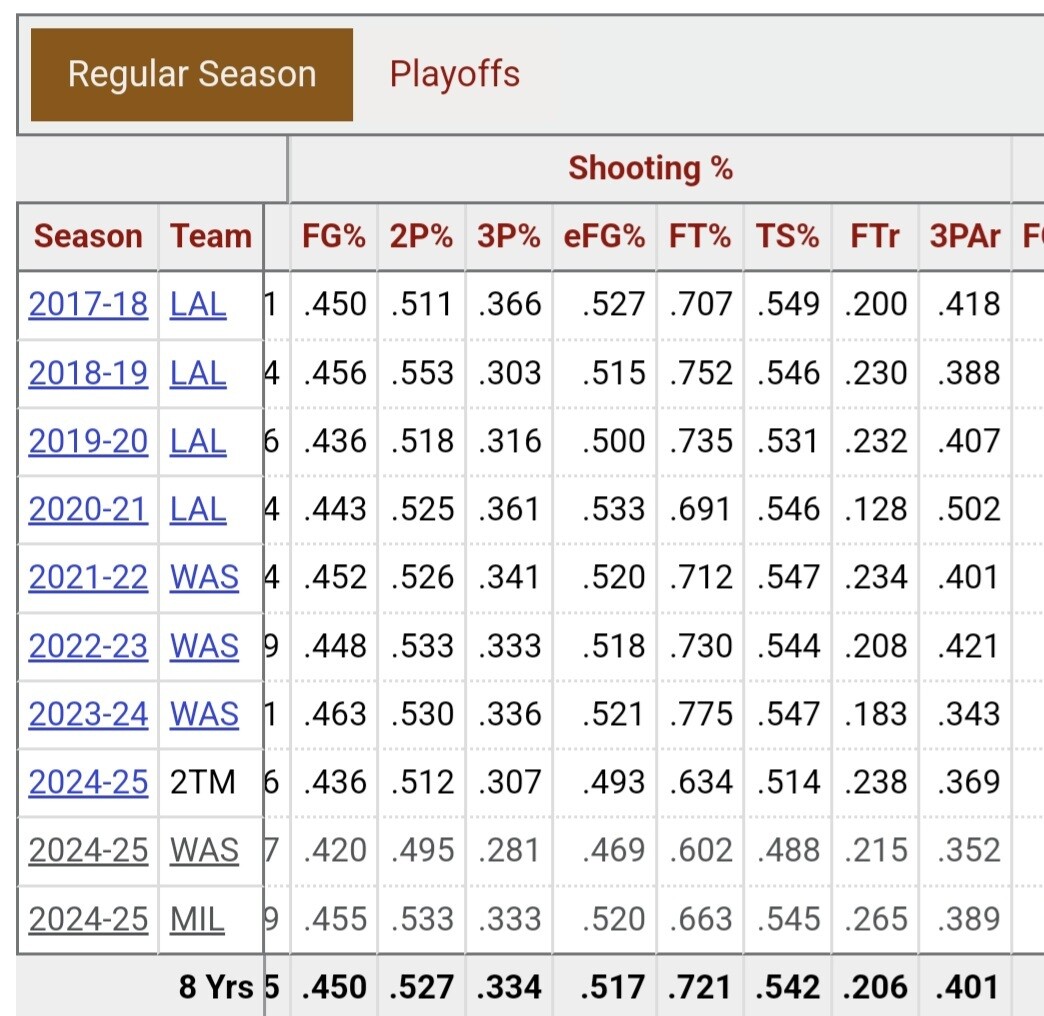Open the 2022-23 season link
Viewport: 1044px width, 1016px height.
(88, 646)
